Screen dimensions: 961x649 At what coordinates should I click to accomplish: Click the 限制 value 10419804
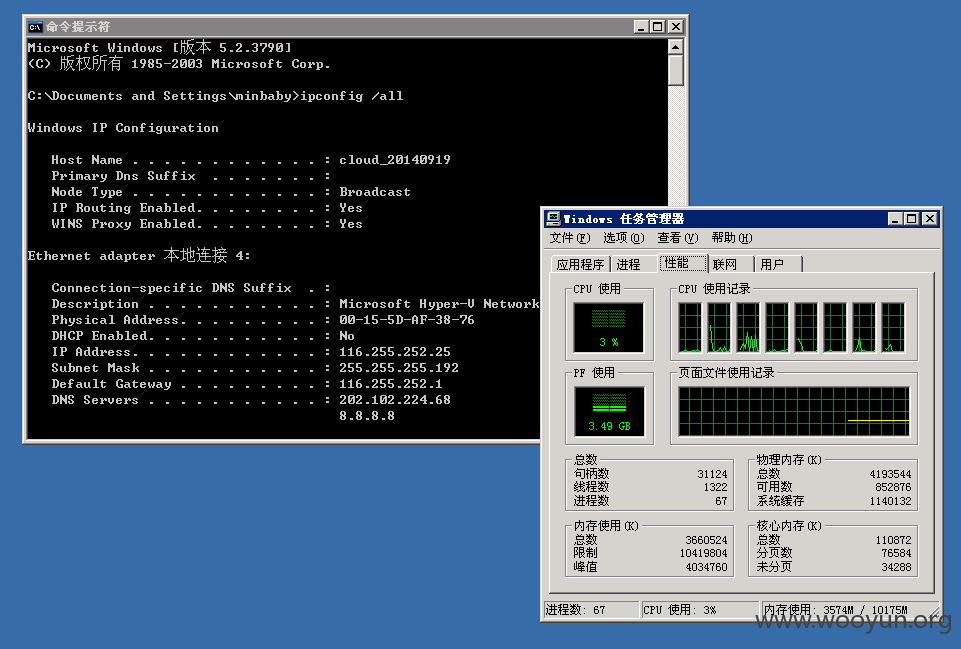pyautogui.click(x=704, y=553)
